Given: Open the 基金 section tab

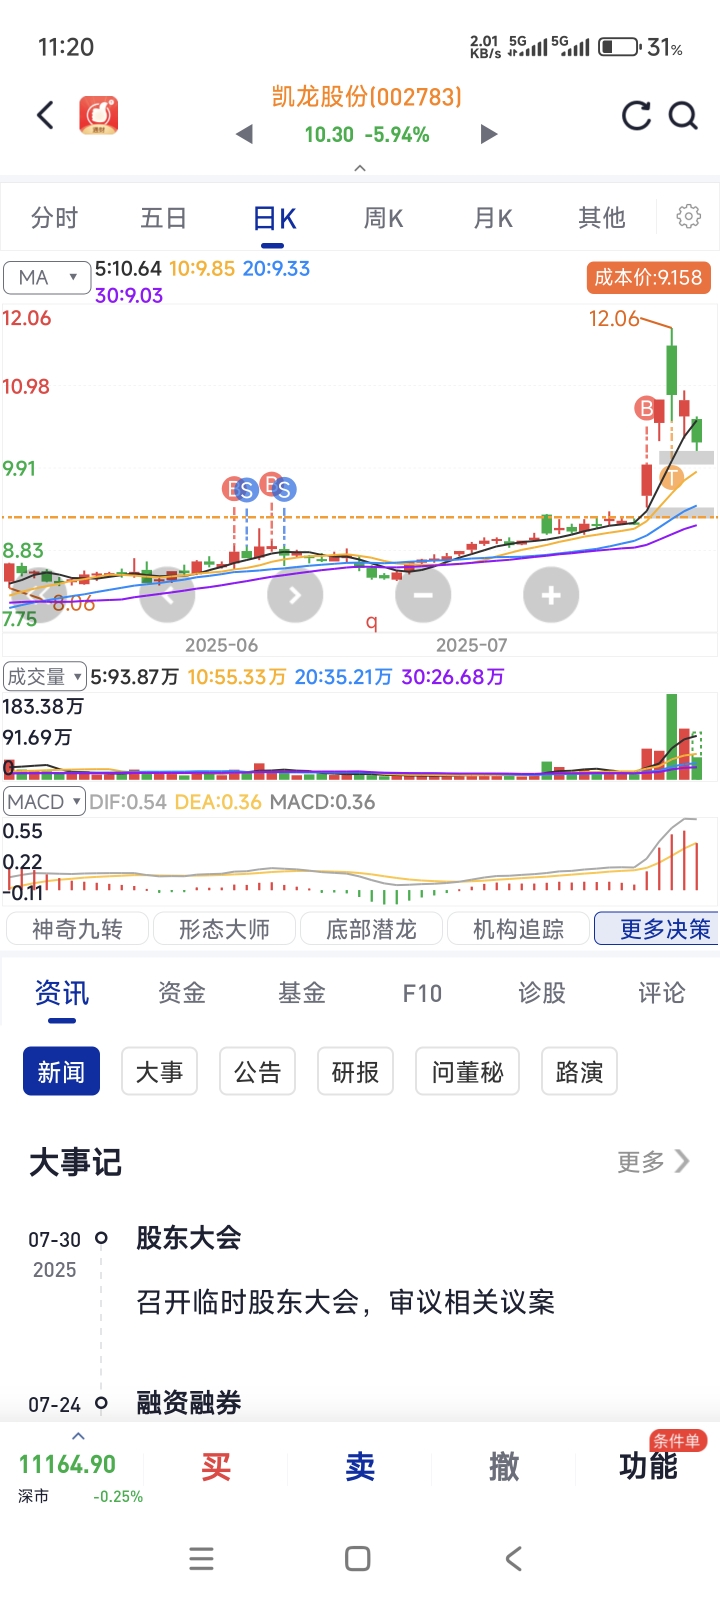Looking at the screenshot, I should click(302, 993).
